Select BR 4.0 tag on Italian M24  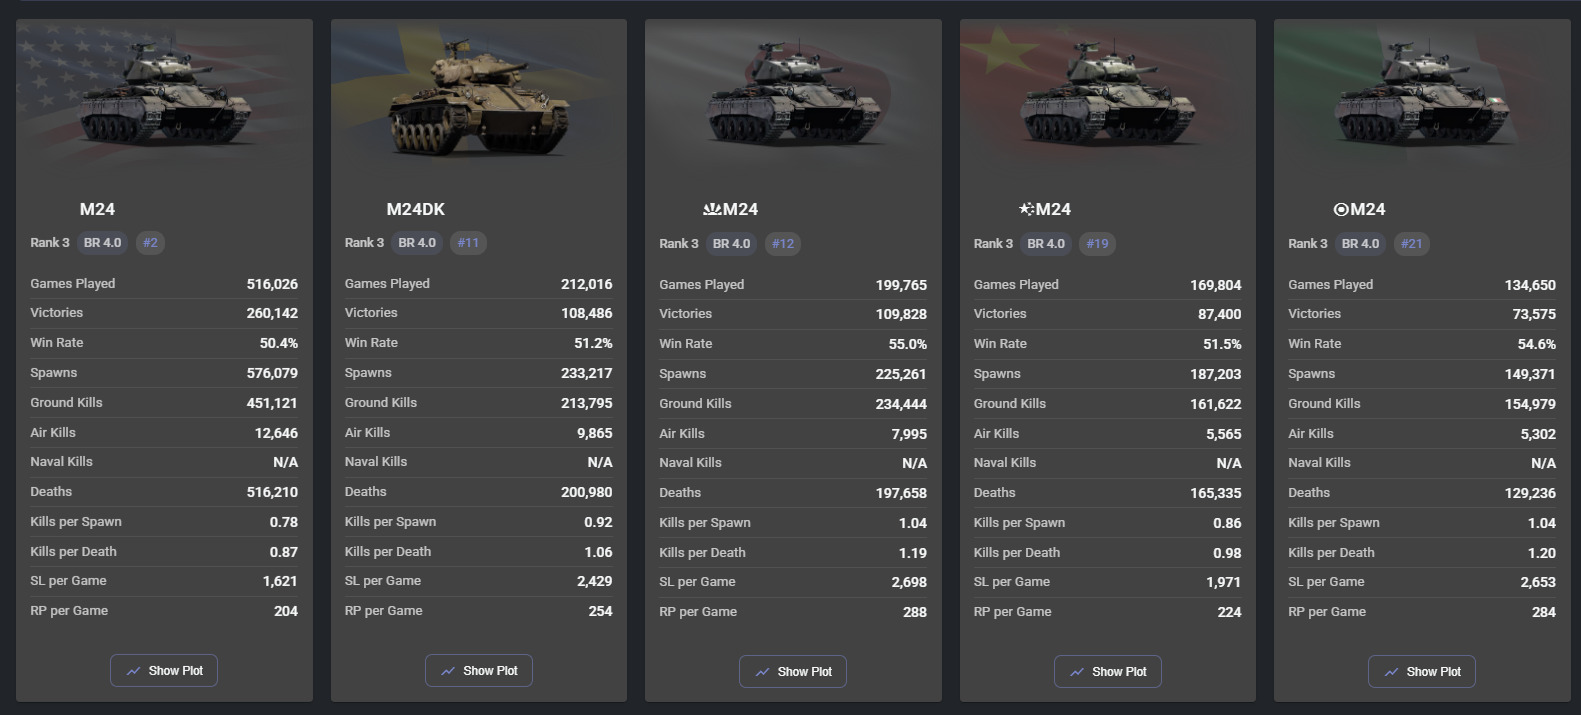[x=1360, y=244]
